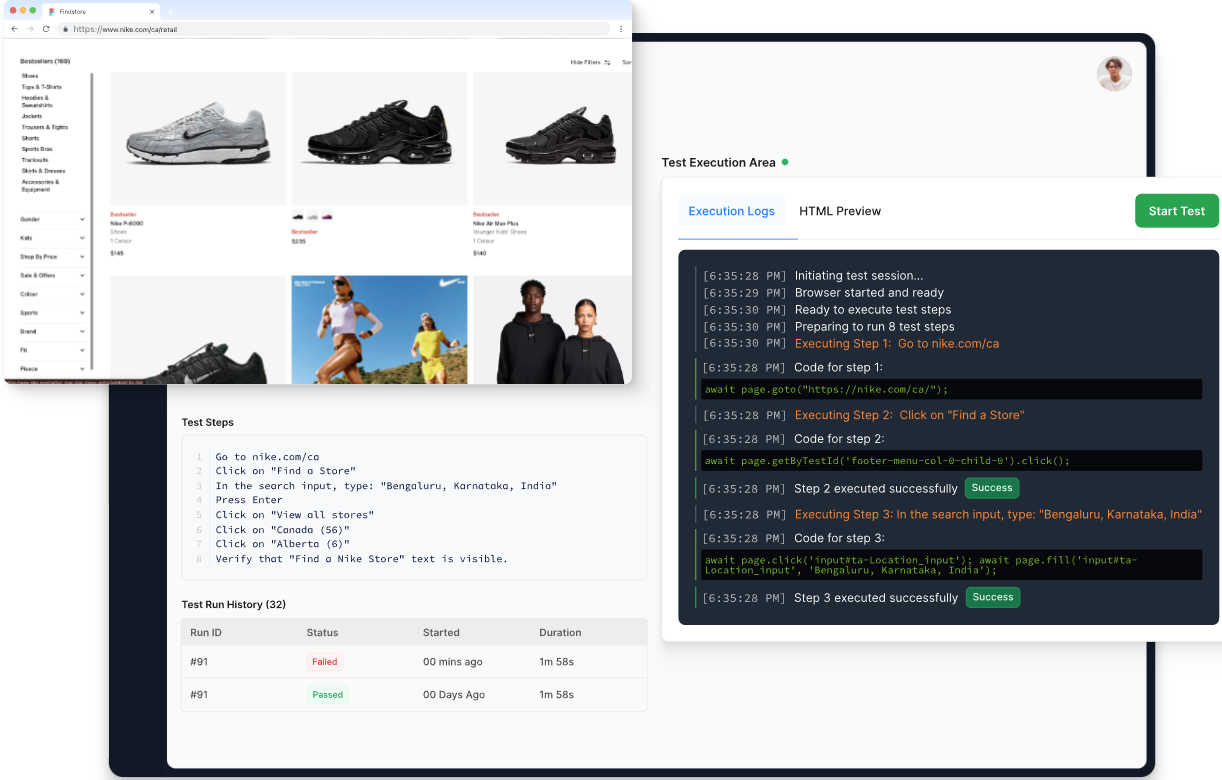
Task: Click the getByTestId code line for step 2
Action: pyautogui.click(x=951, y=461)
